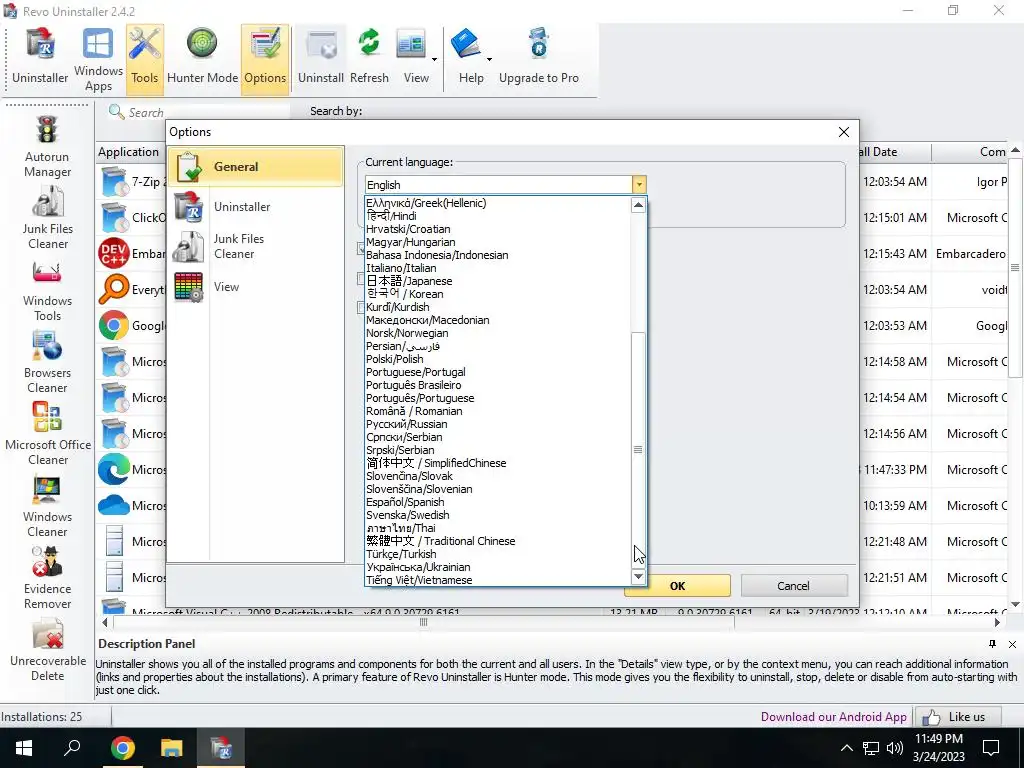Select the View options tab

coord(255,287)
